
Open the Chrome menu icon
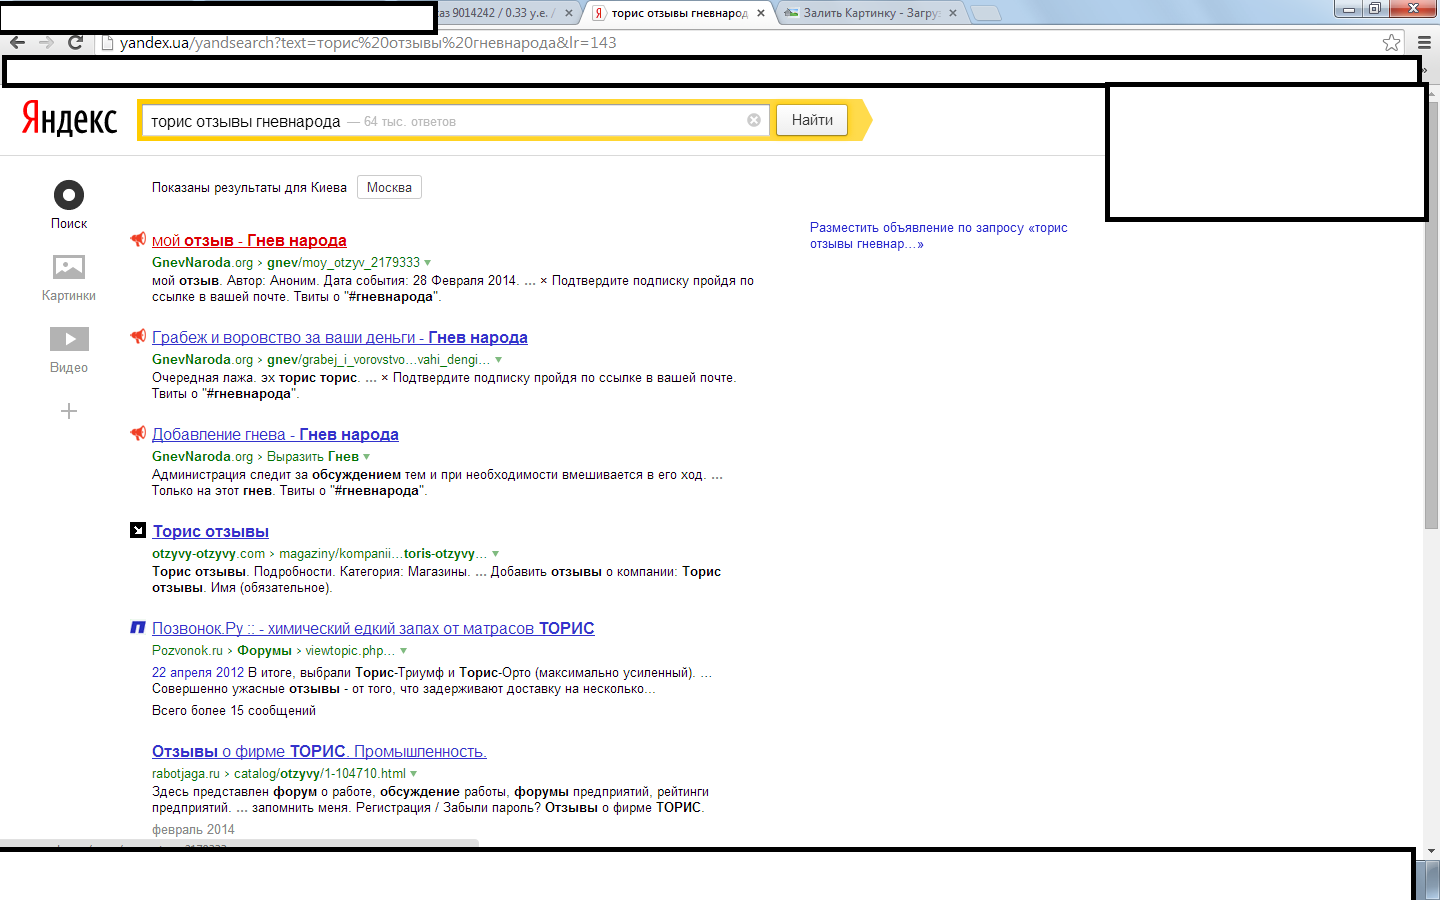pos(1424,42)
